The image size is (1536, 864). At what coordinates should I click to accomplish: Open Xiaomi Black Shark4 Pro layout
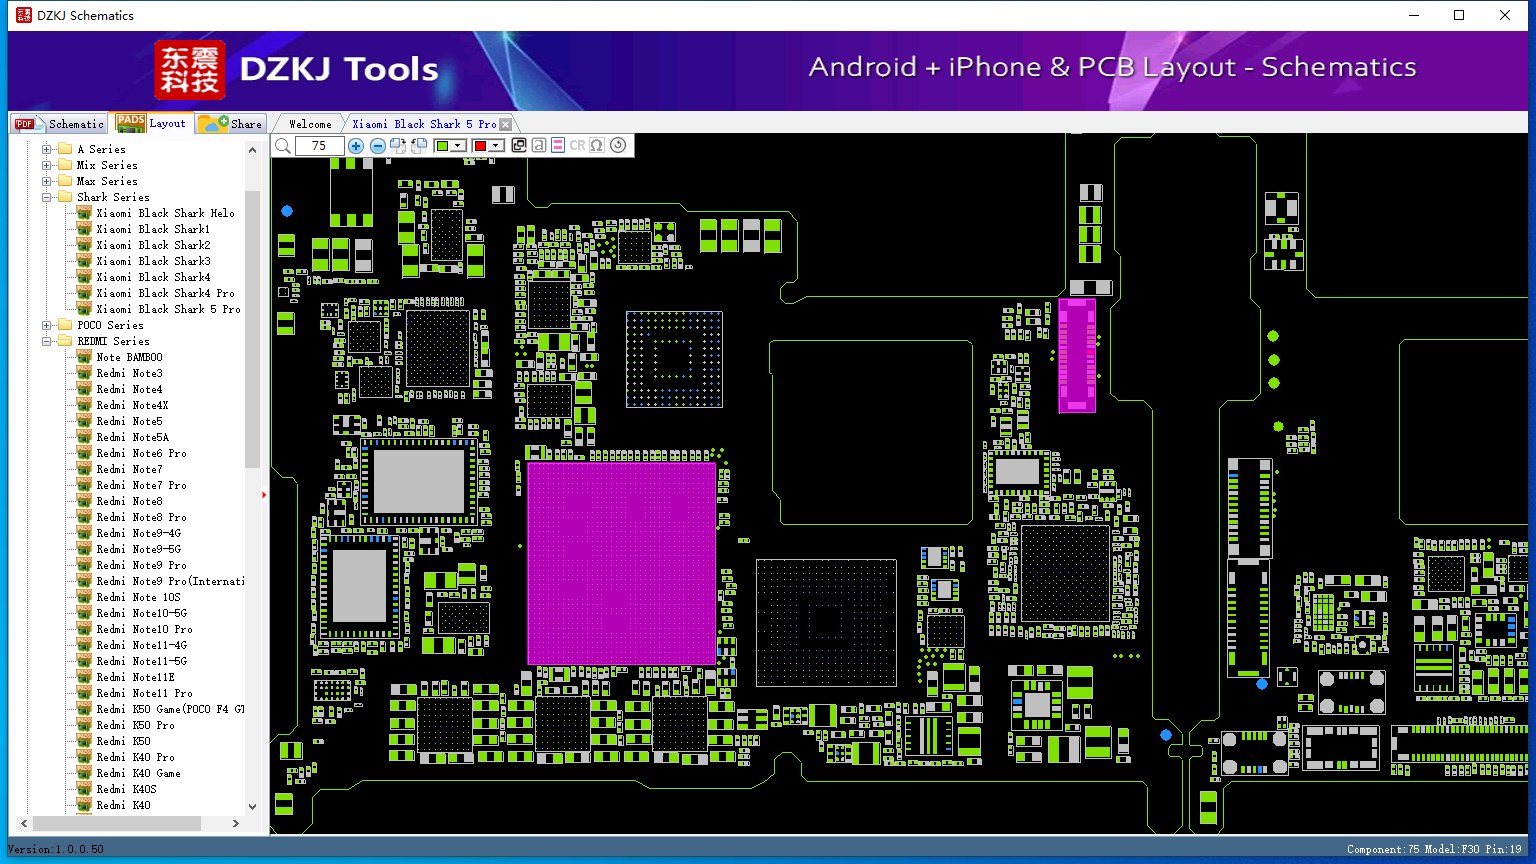point(165,293)
